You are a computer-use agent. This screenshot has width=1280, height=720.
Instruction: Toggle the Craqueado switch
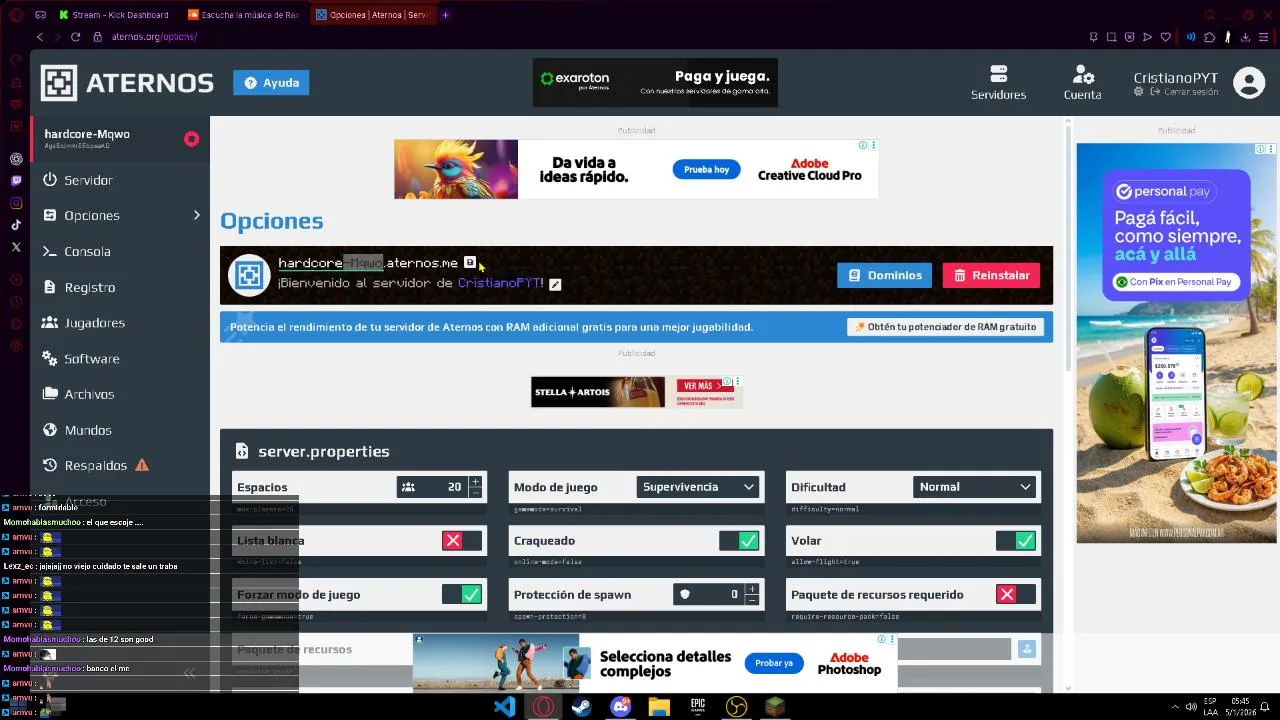tap(739, 541)
